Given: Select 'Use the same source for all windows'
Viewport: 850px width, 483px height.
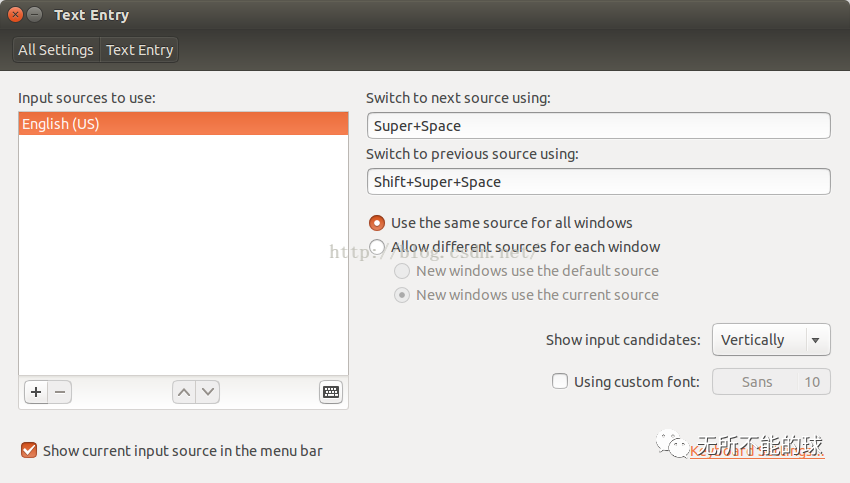Looking at the screenshot, I should click(377, 223).
